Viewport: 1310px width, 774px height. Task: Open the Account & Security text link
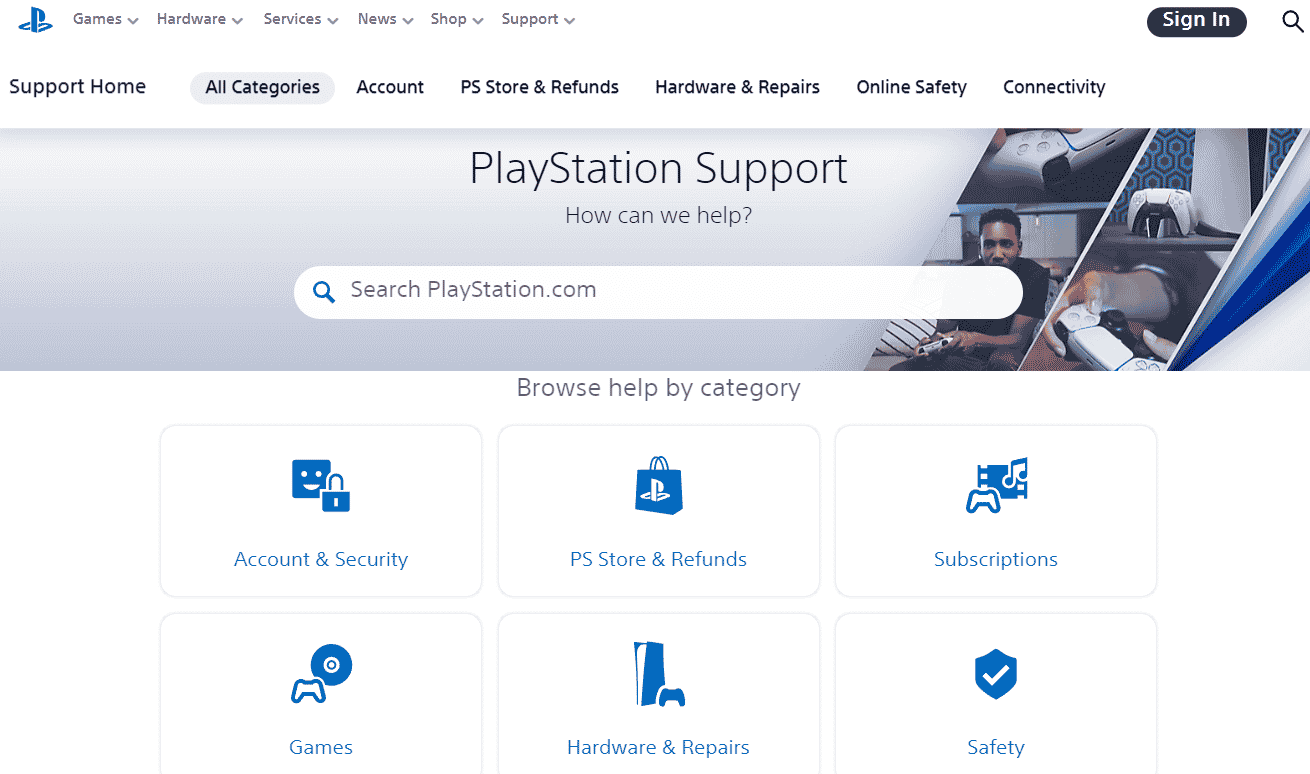click(321, 559)
